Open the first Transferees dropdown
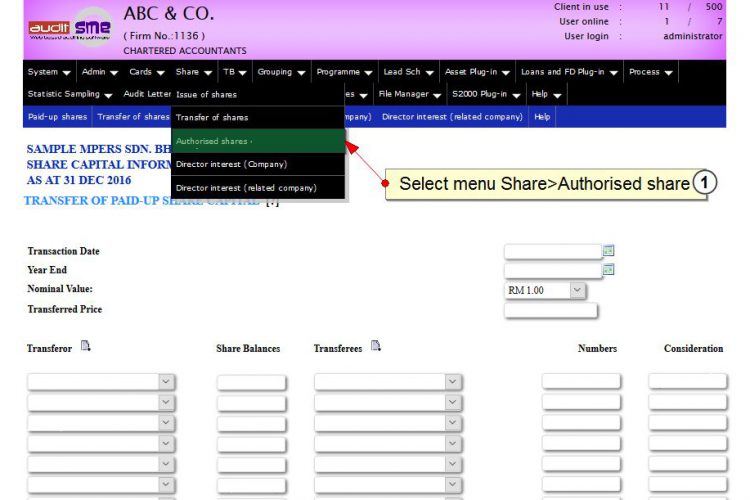Viewport: 750px width, 500px height. coord(388,382)
